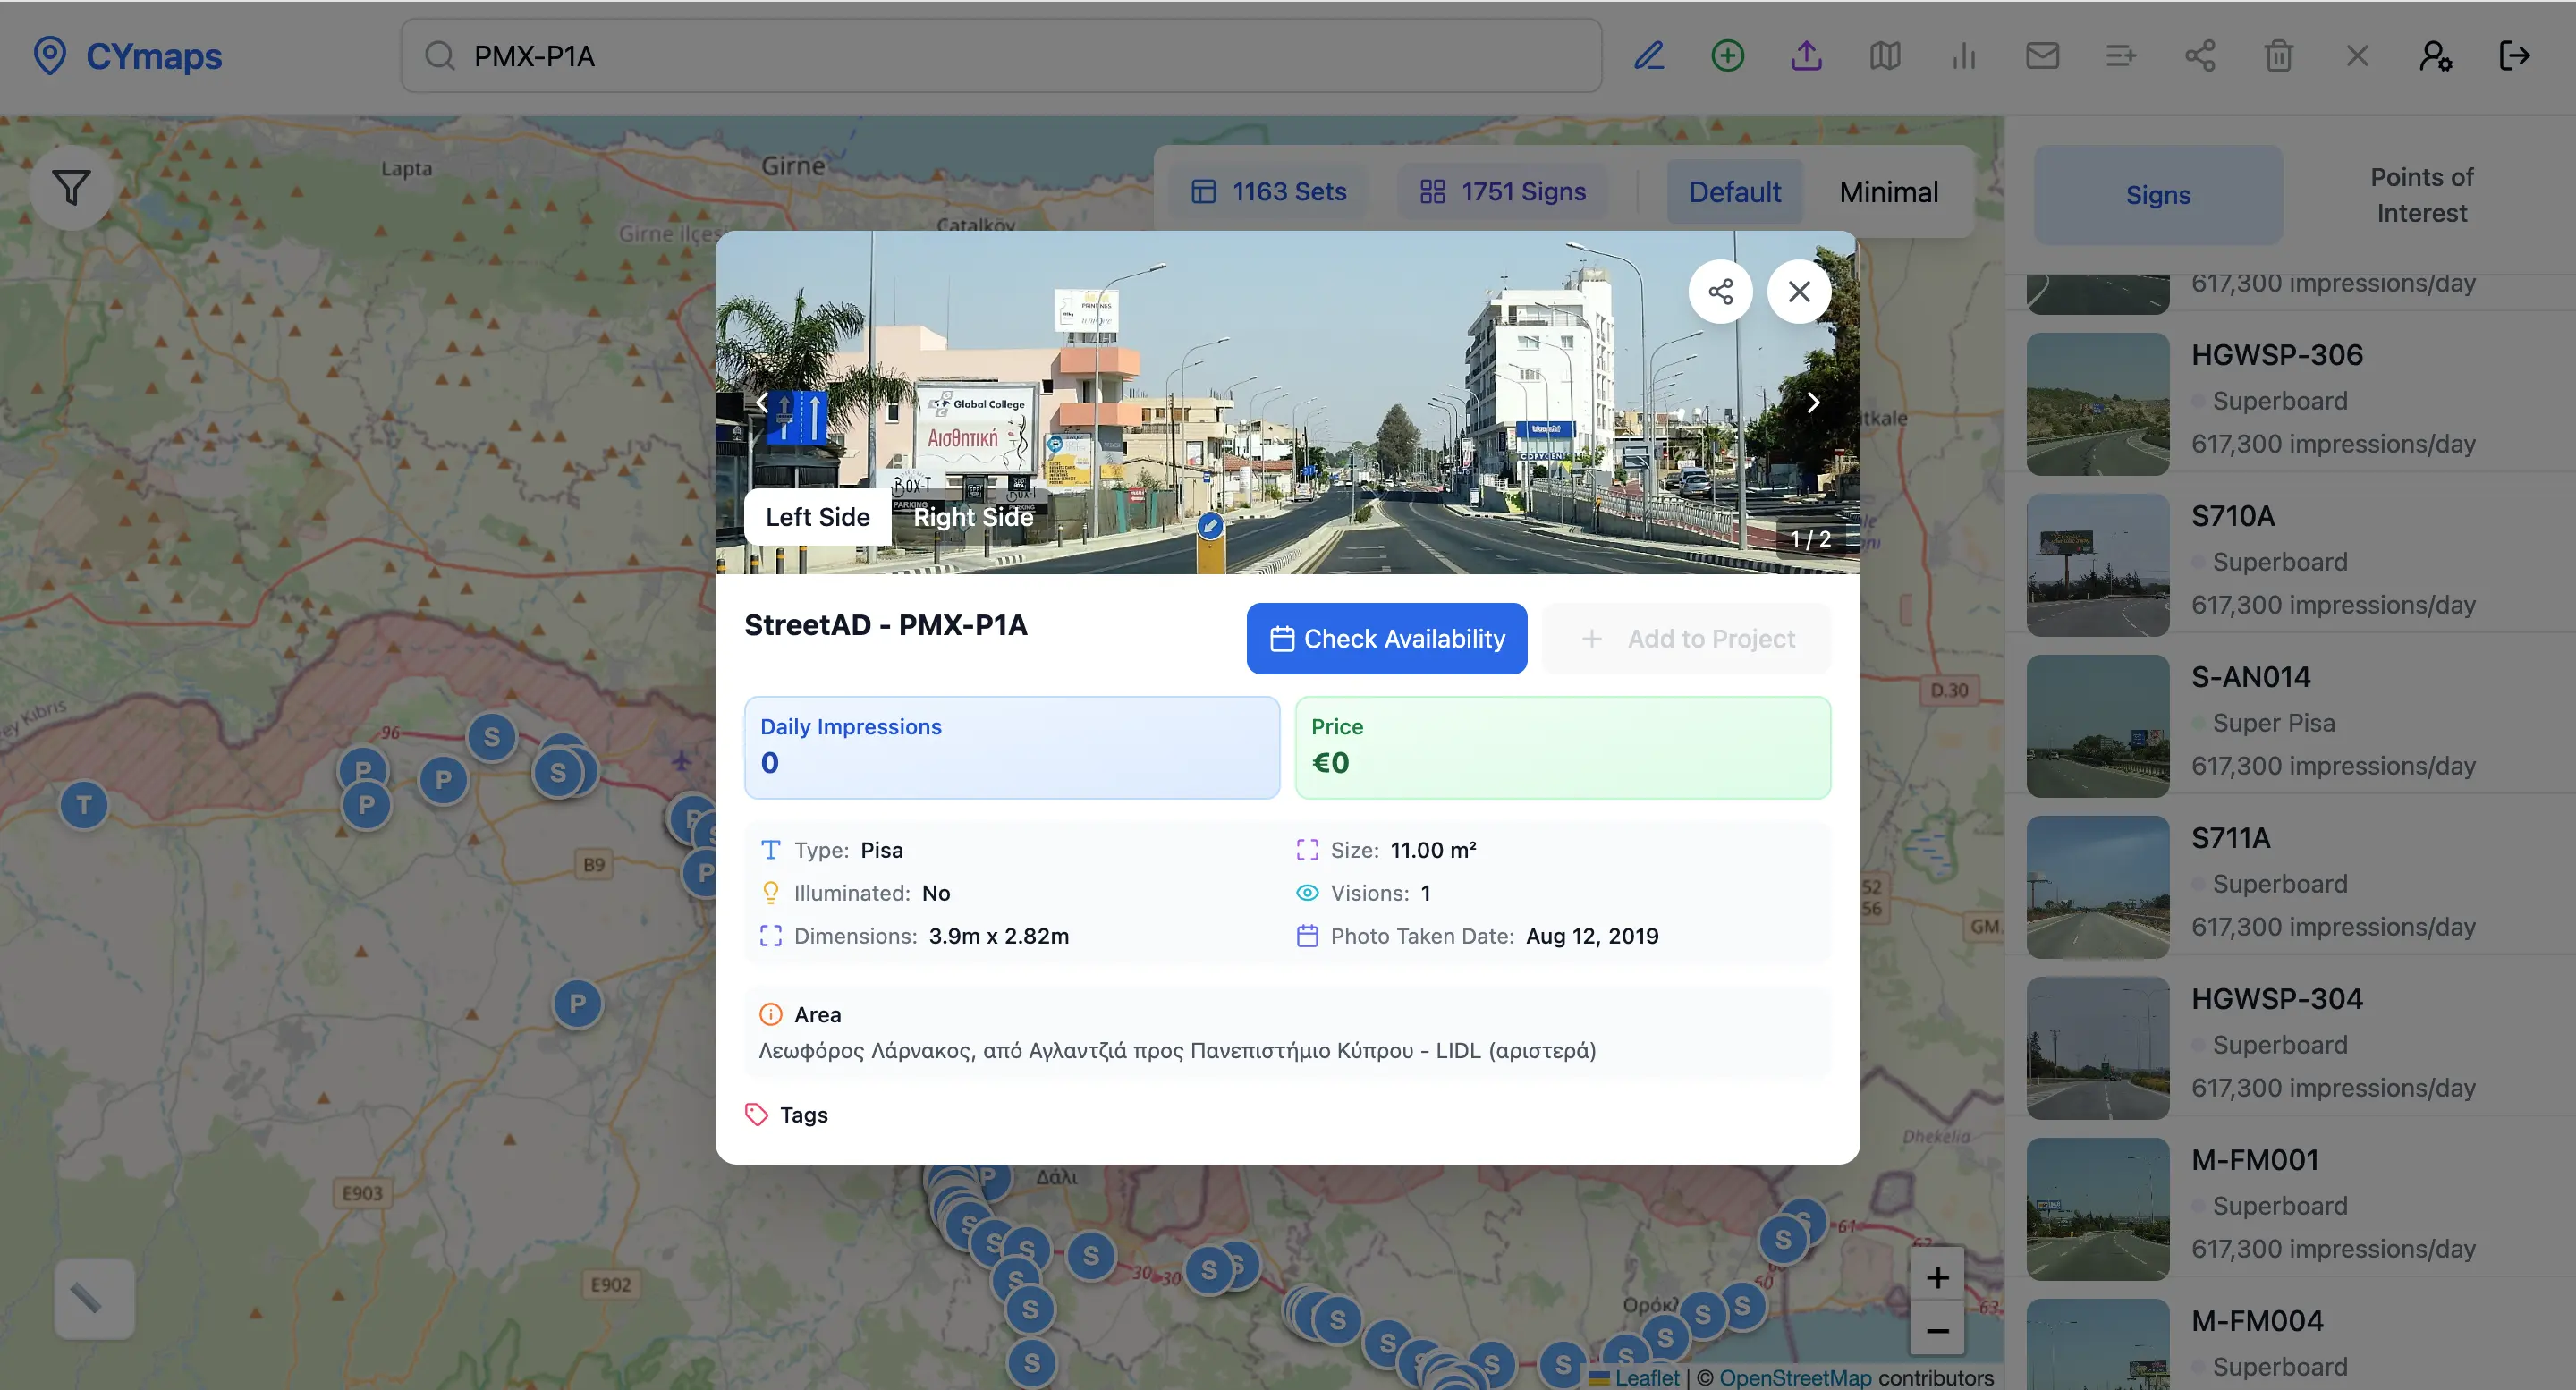Open the map filter funnel button

click(71, 188)
